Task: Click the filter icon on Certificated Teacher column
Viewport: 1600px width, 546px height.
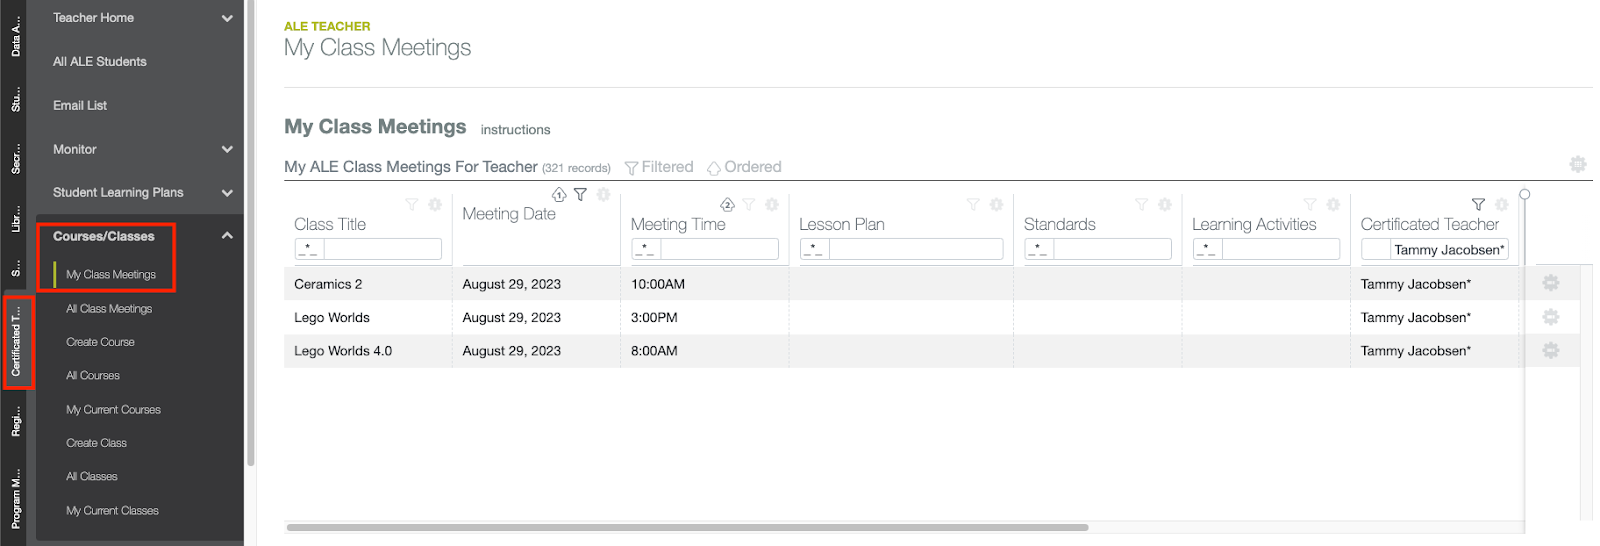Action: point(1478,204)
